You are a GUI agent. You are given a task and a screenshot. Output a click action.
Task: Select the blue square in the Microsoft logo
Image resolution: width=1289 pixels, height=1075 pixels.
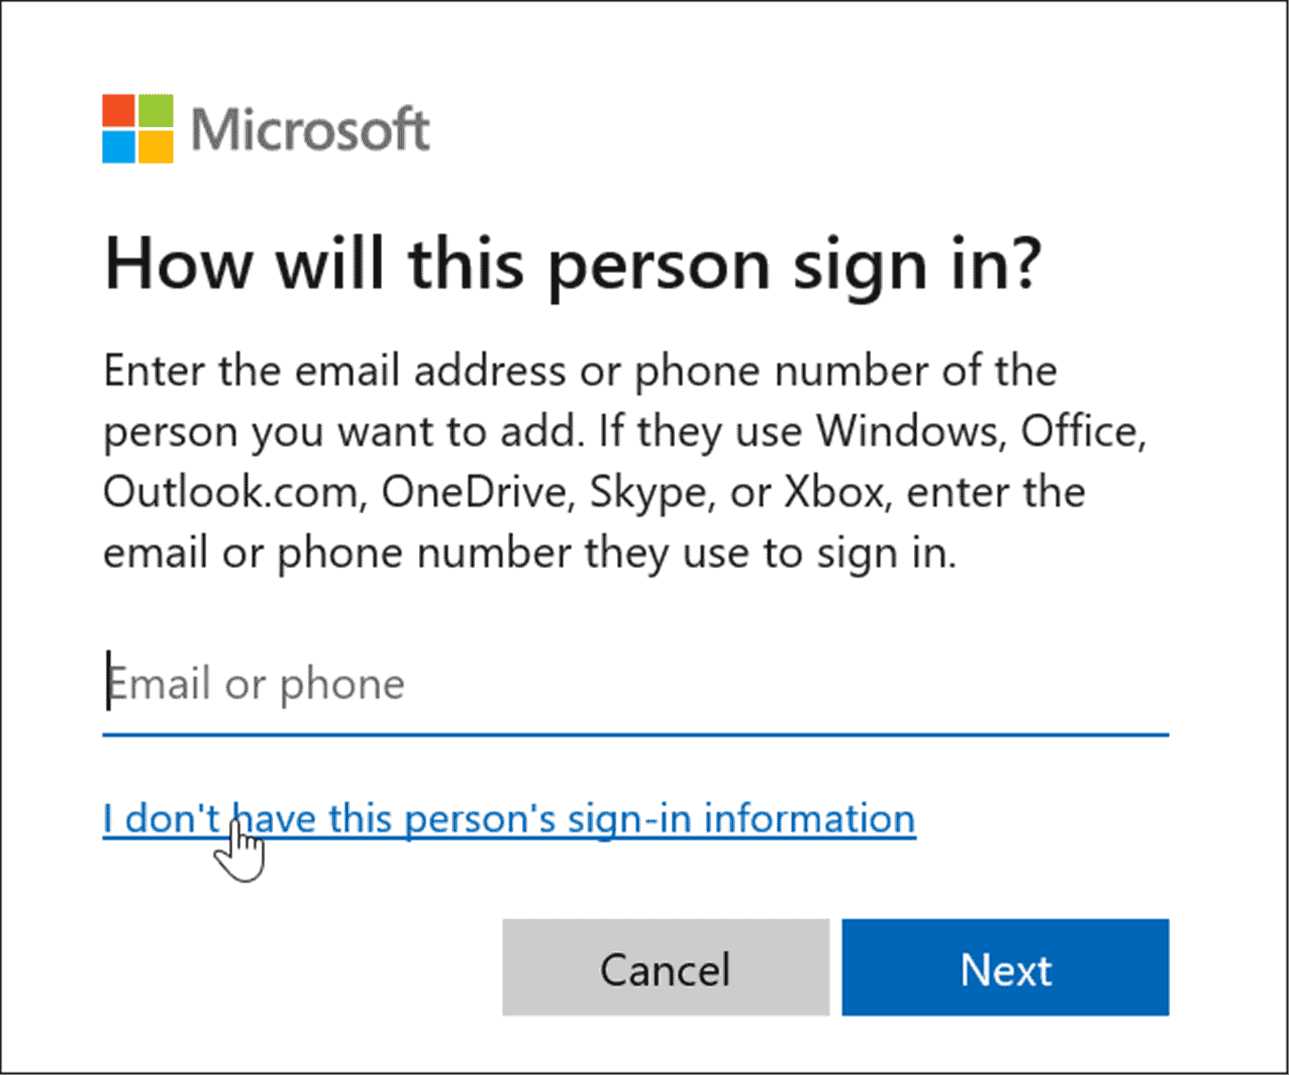click(x=118, y=145)
